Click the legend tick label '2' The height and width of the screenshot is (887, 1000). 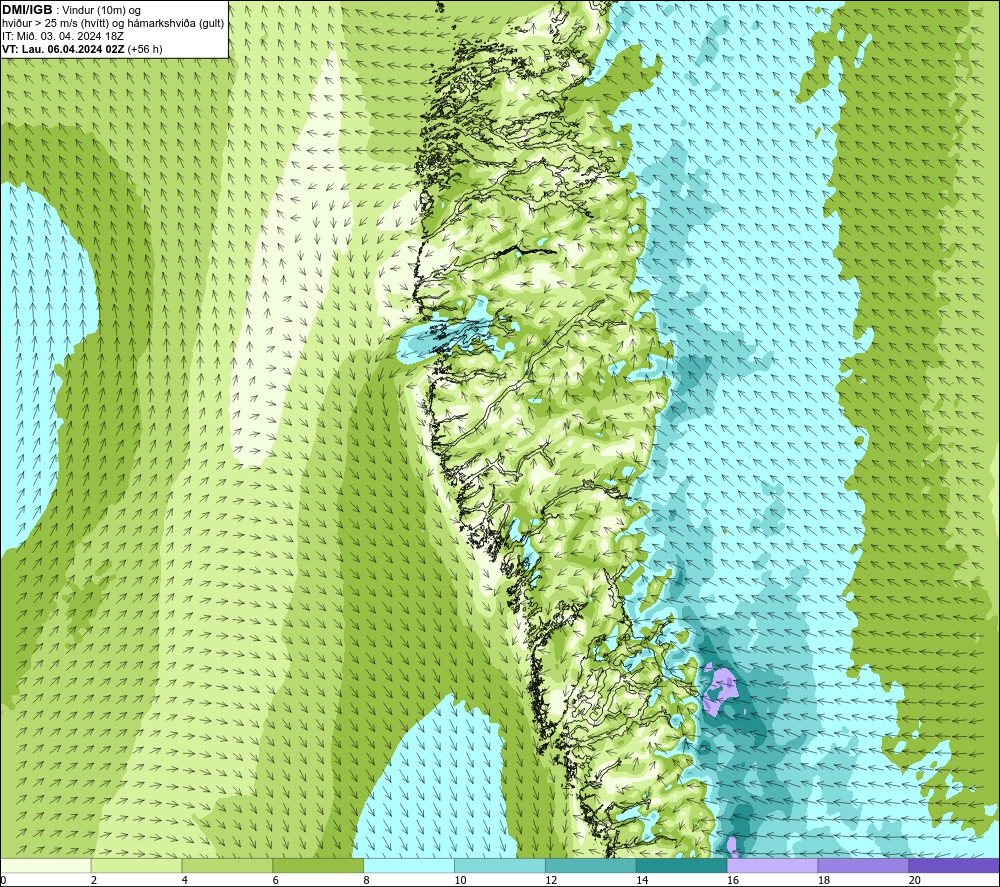click(x=94, y=880)
